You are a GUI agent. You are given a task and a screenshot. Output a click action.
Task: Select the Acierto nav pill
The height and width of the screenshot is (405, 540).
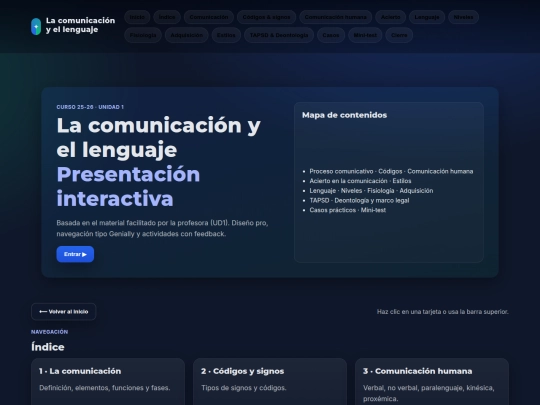point(391,17)
